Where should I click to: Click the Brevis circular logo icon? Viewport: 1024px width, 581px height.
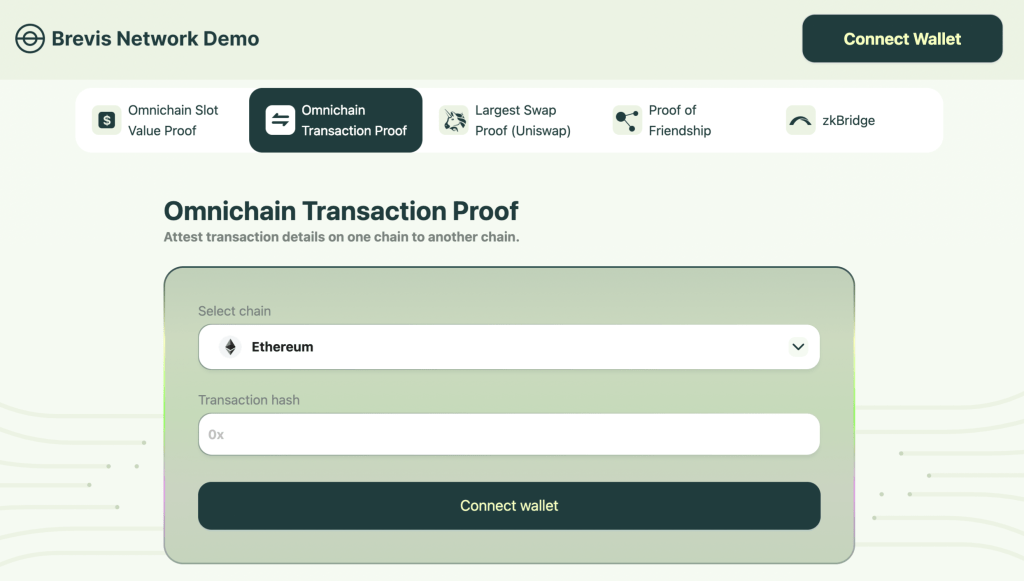tap(30, 39)
